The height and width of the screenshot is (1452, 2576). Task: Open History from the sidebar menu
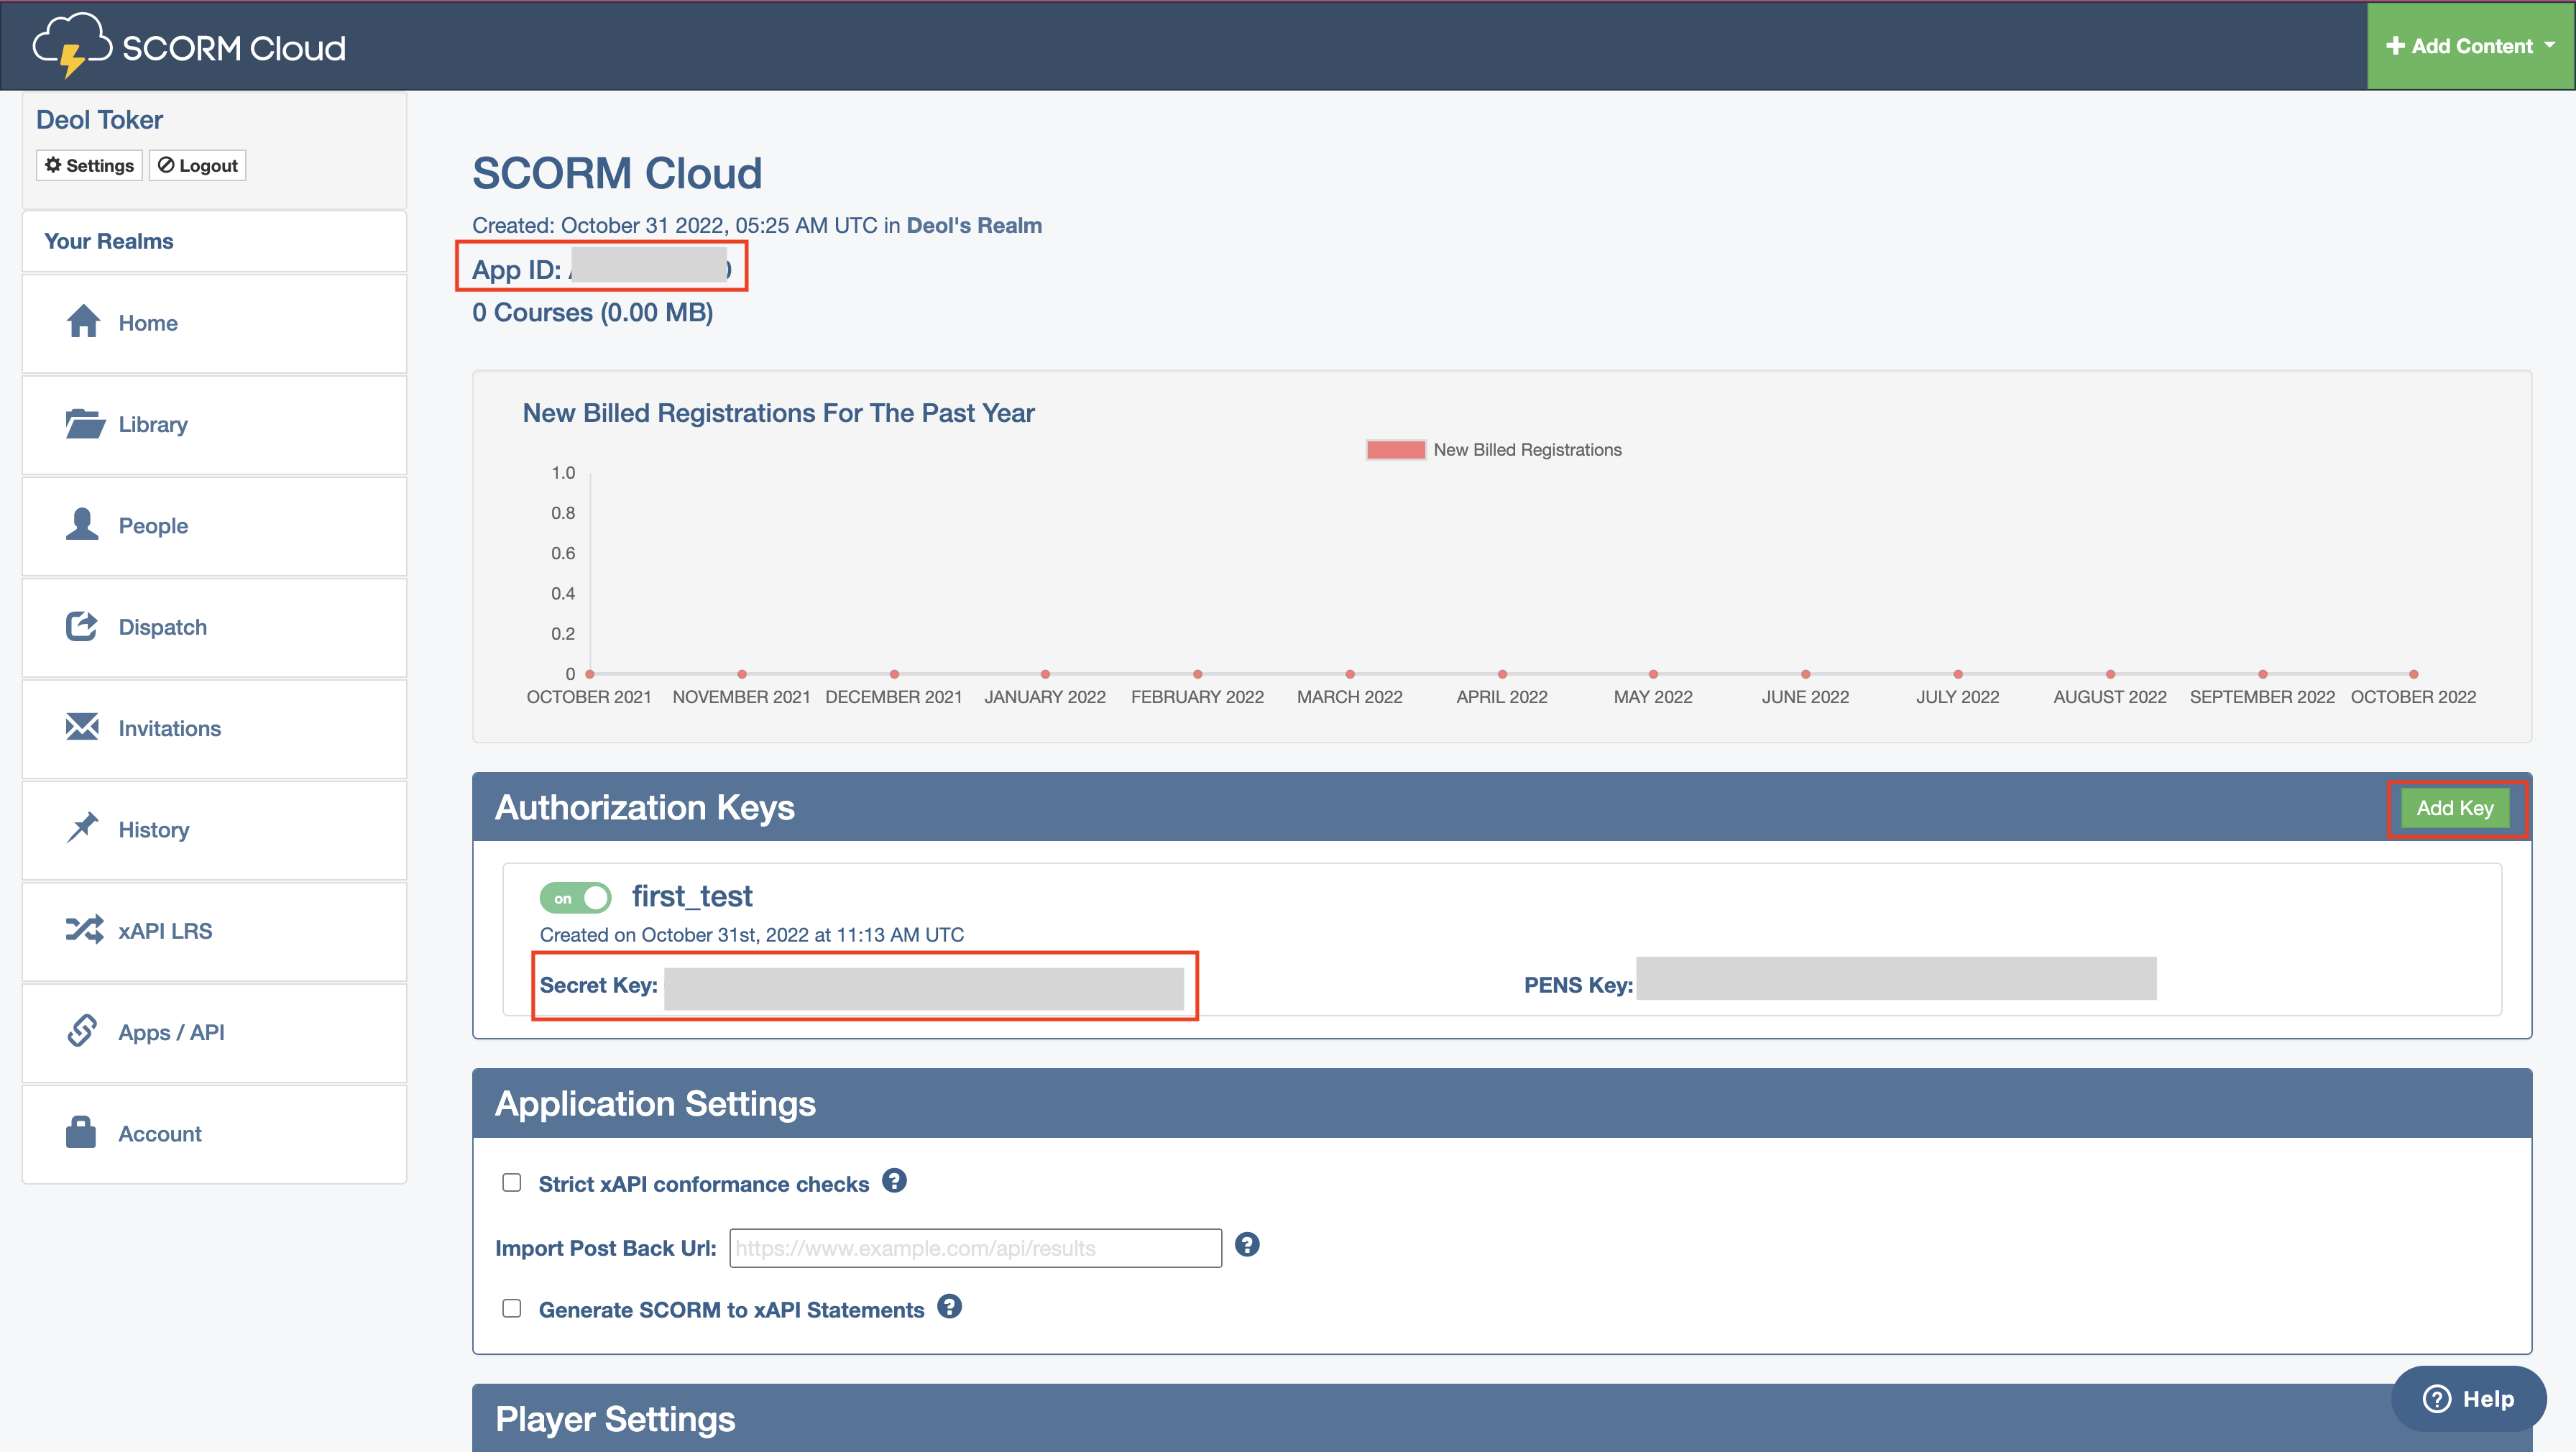coord(154,827)
